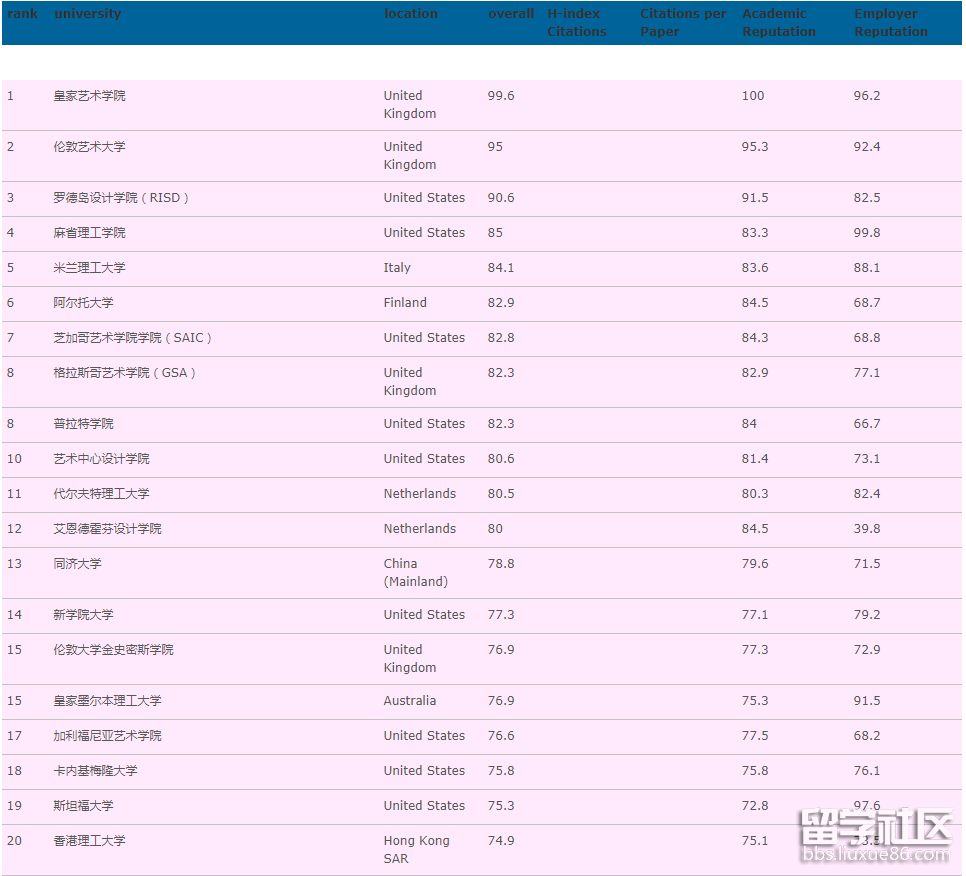
Task: Select the H-index Citations column header
Action: (x=577, y=22)
